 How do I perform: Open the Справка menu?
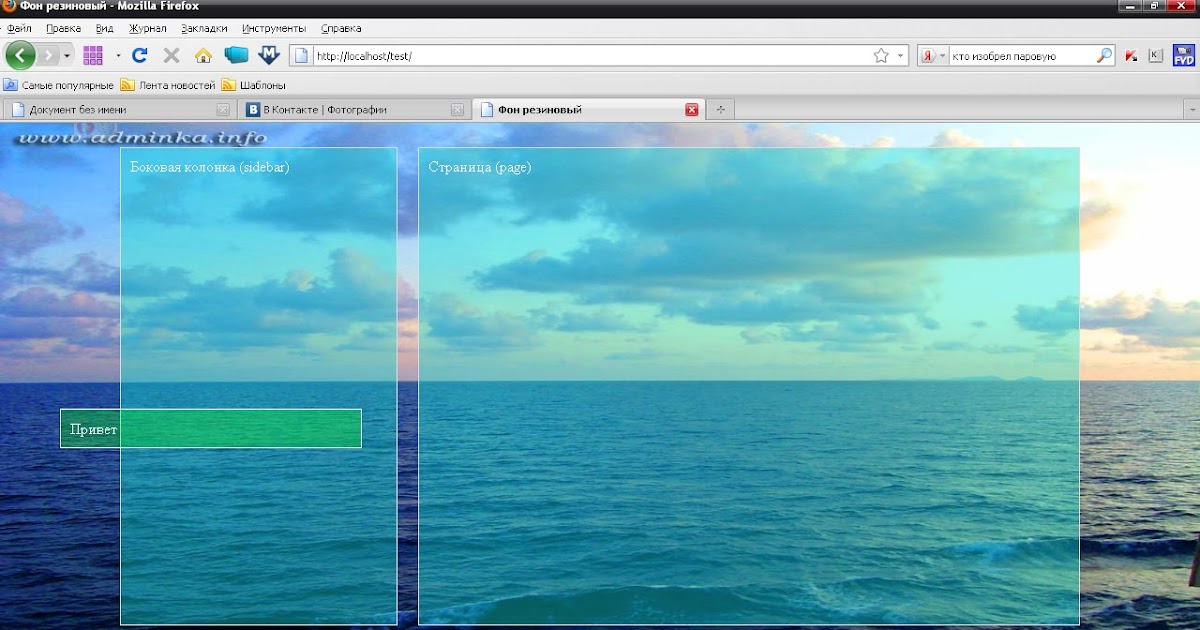click(x=340, y=28)
